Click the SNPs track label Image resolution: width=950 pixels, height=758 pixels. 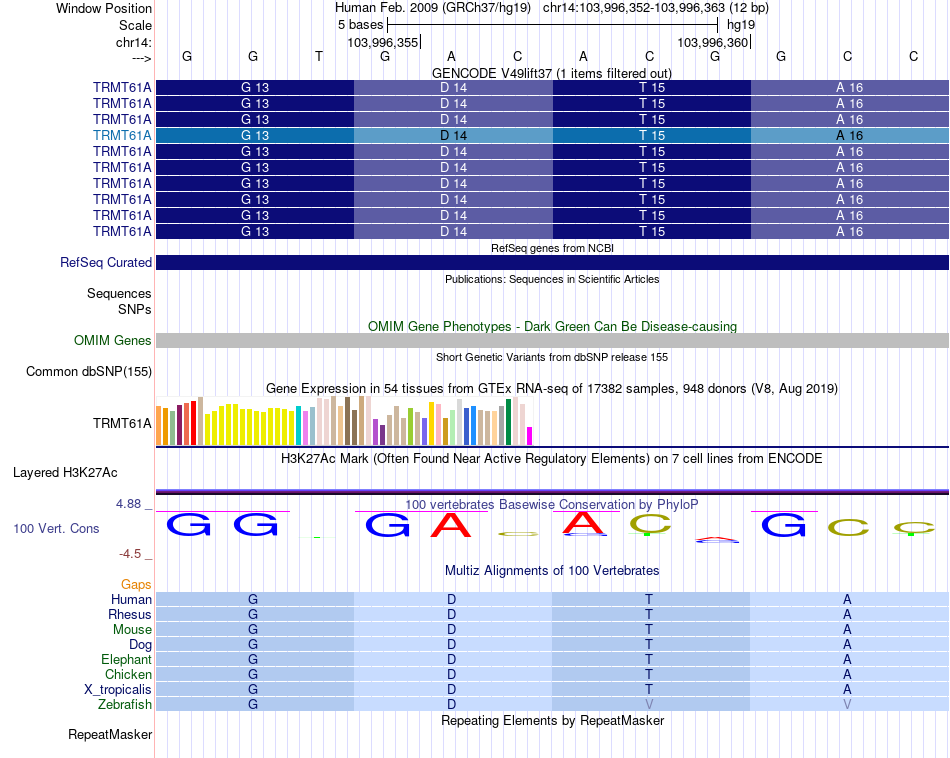pyautogui.click(x=135, y=309)
